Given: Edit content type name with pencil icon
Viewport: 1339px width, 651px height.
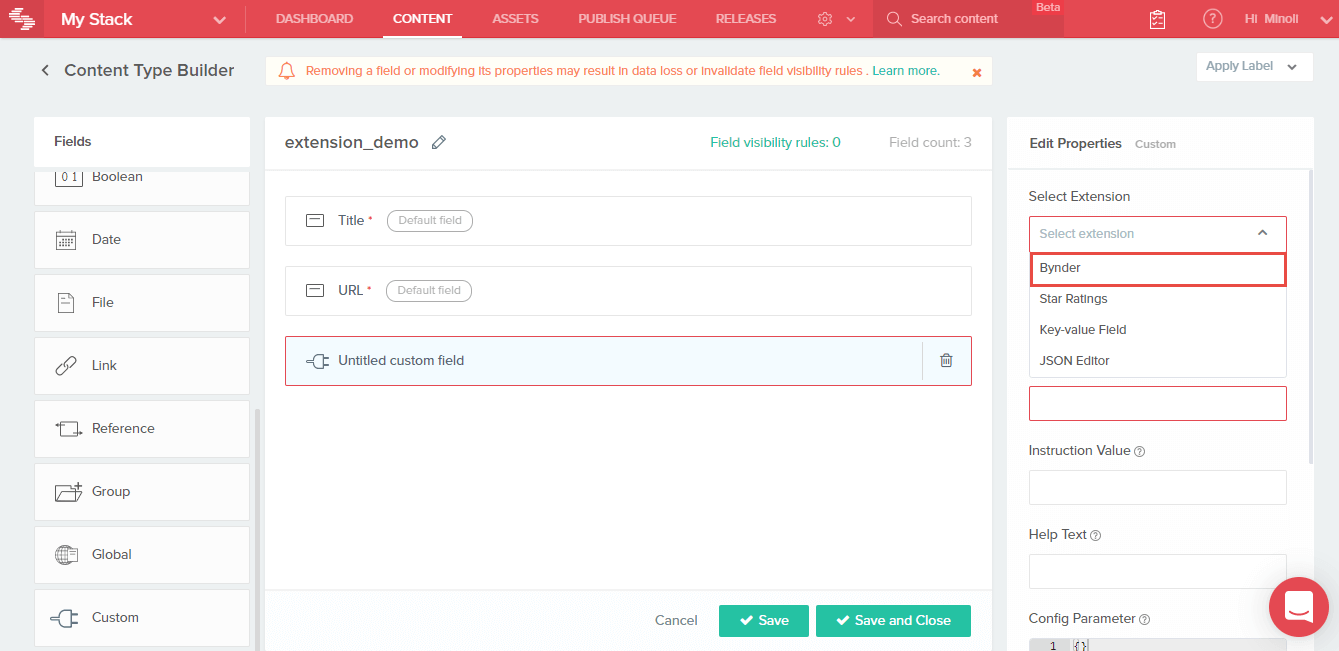Looking at the screenshot, I should [x=438, y=143].
